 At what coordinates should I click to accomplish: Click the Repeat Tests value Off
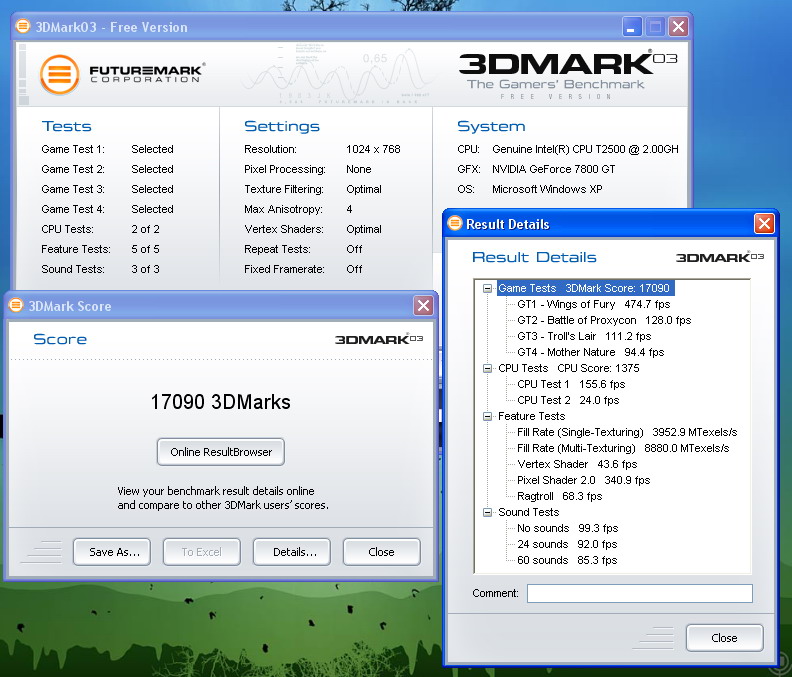click(354, 249)
